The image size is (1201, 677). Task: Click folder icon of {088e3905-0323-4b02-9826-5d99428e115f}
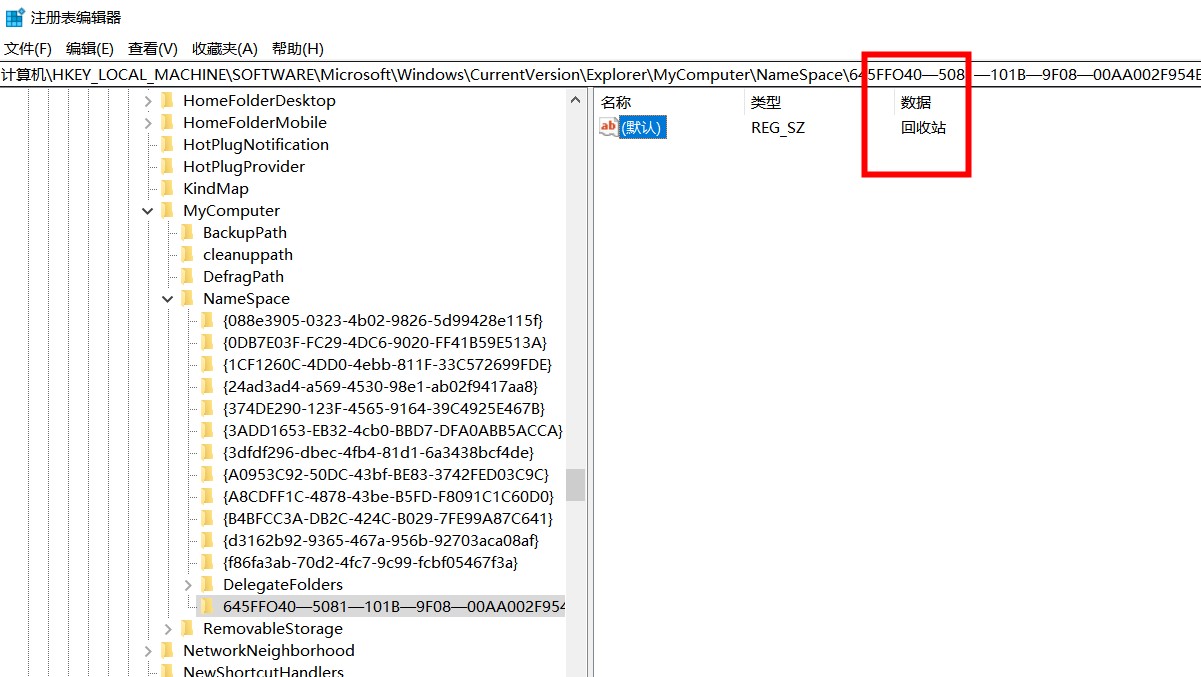pos(207,320)
